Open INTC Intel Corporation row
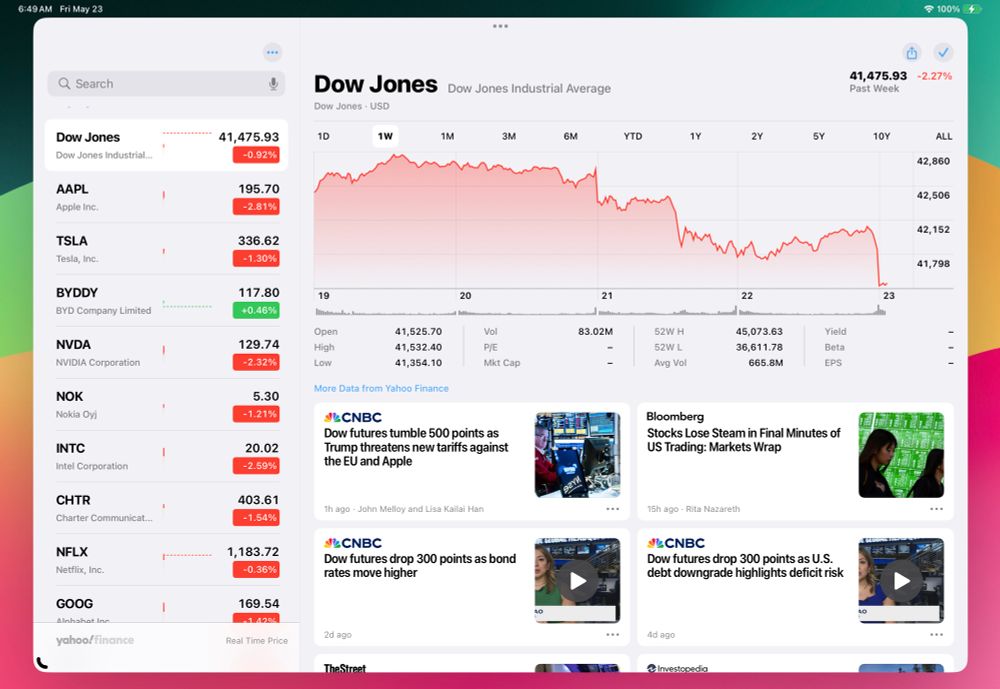The image size is (1000, 689). point(166,456)
